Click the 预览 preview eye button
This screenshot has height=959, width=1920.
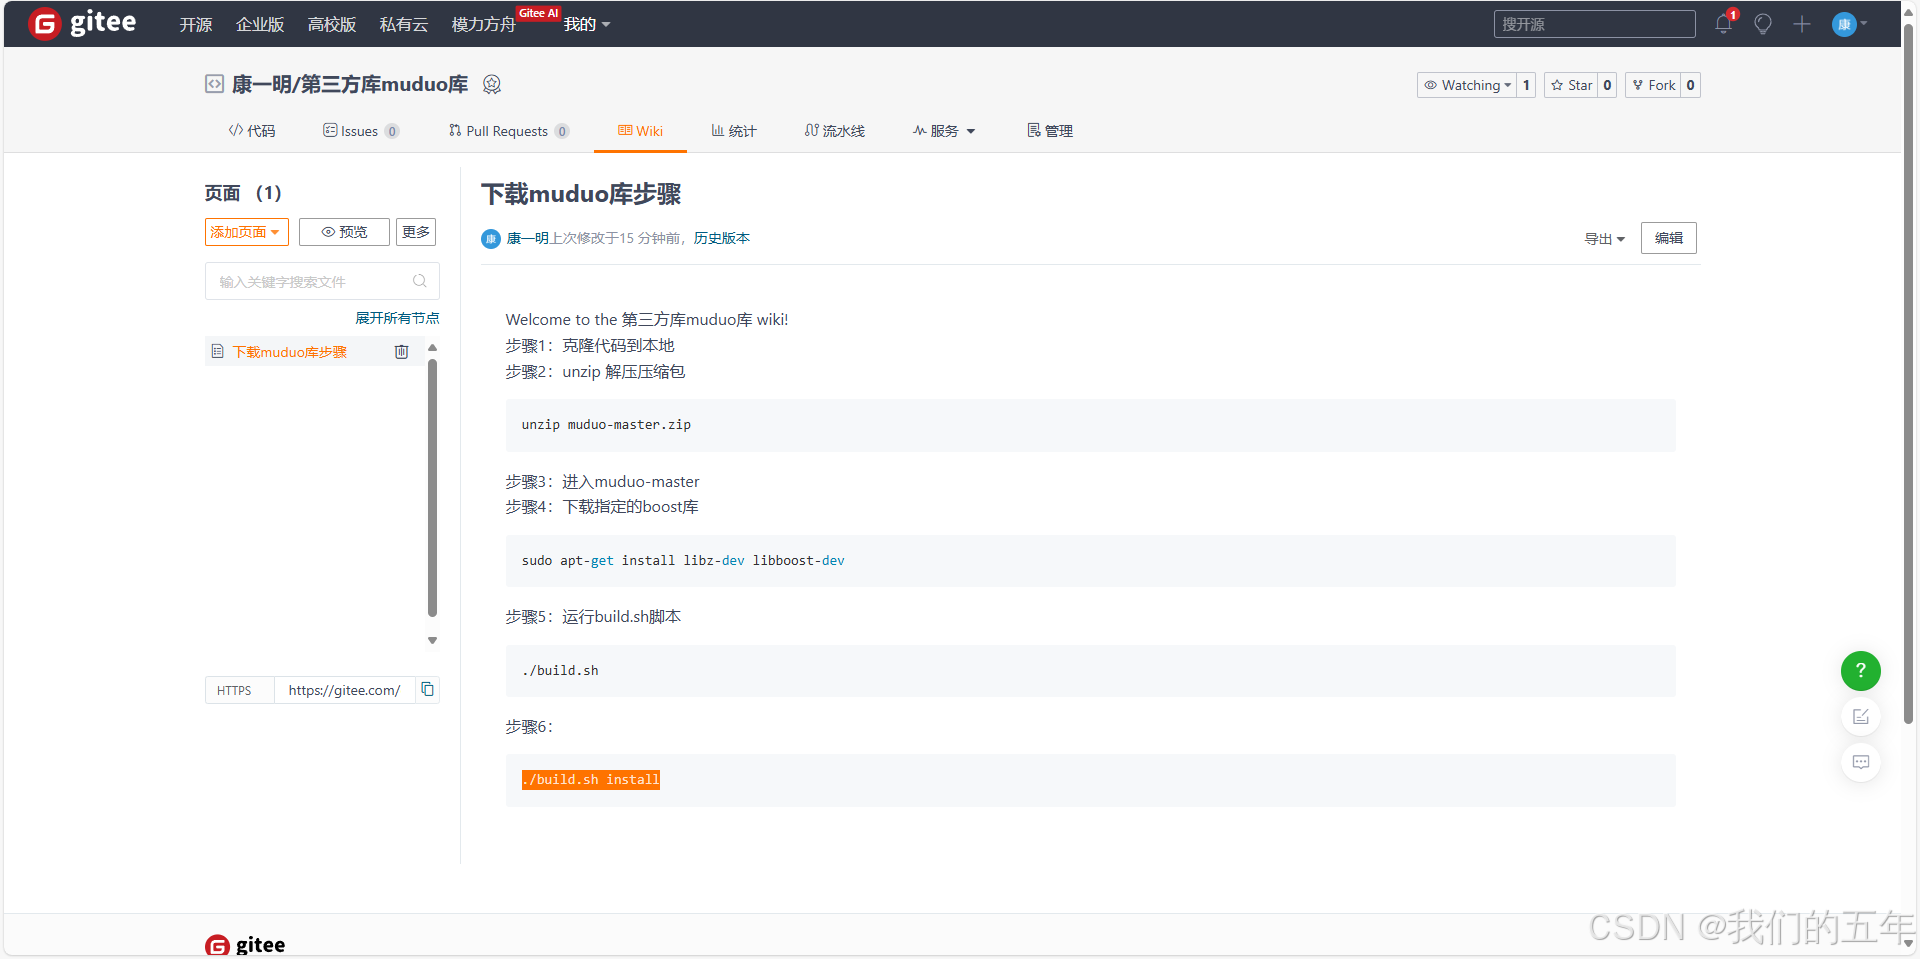tap(344, 232)
